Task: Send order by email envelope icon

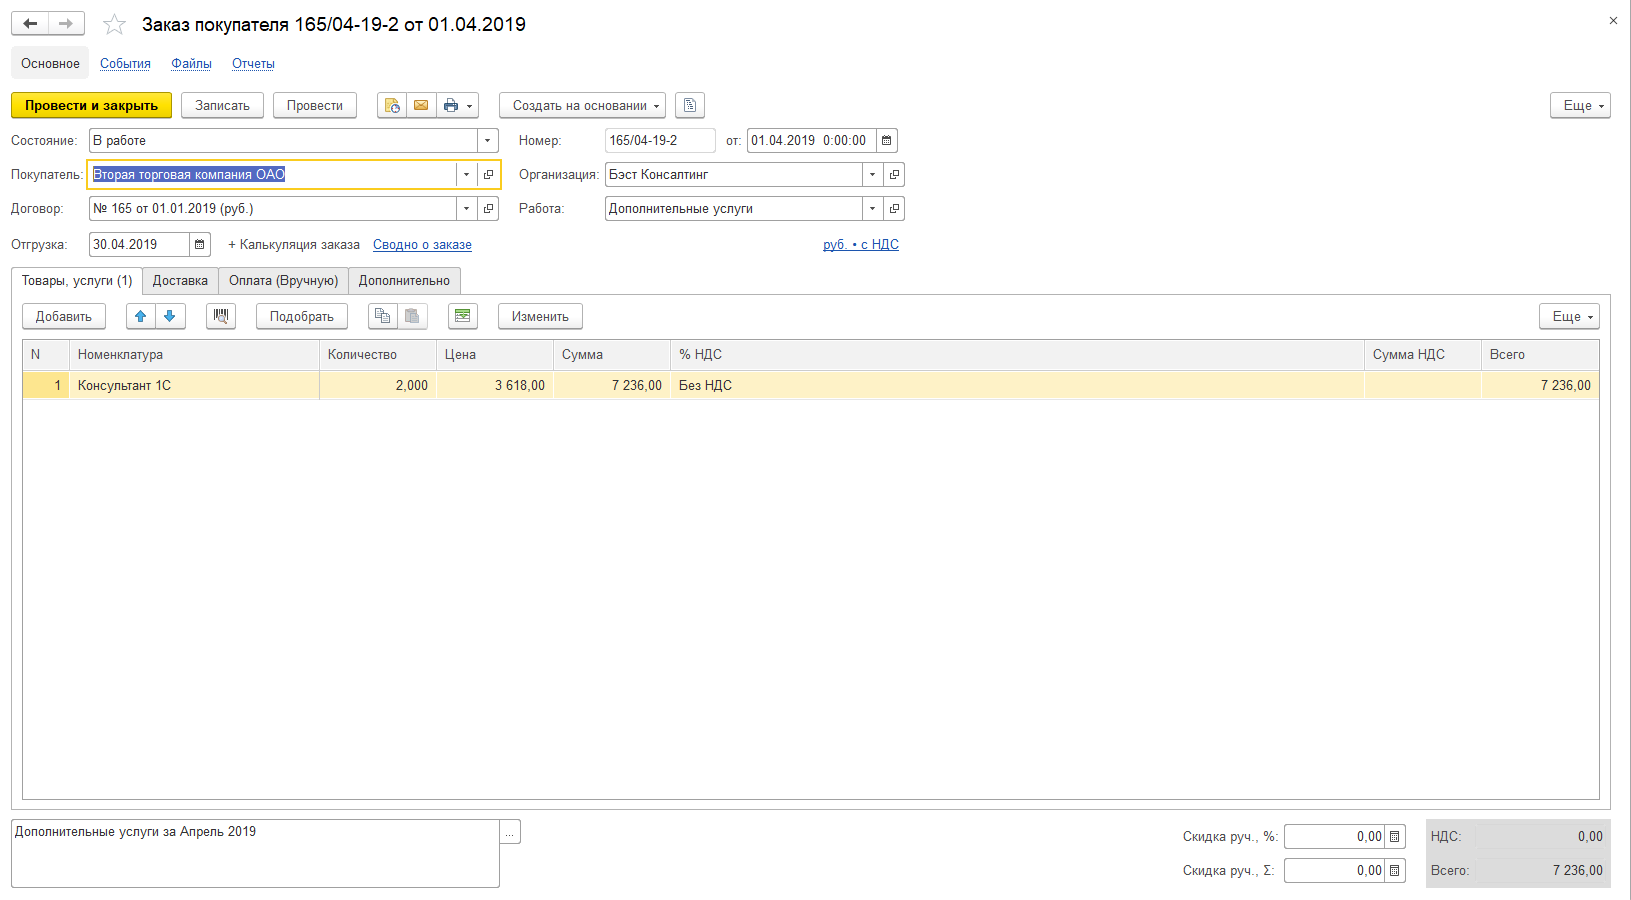Action: (421, 105)
